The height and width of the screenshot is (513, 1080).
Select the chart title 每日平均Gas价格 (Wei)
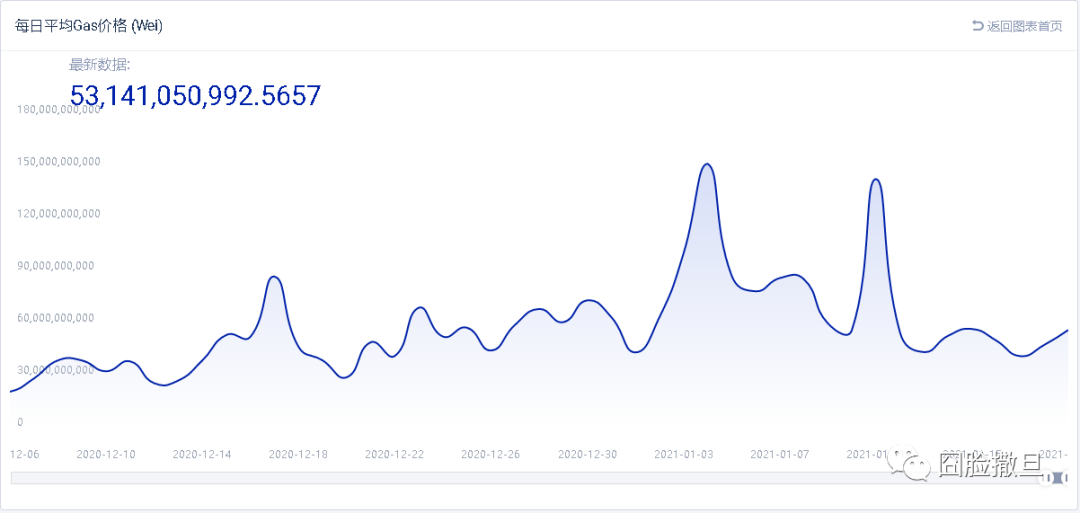tap(89, 26)
